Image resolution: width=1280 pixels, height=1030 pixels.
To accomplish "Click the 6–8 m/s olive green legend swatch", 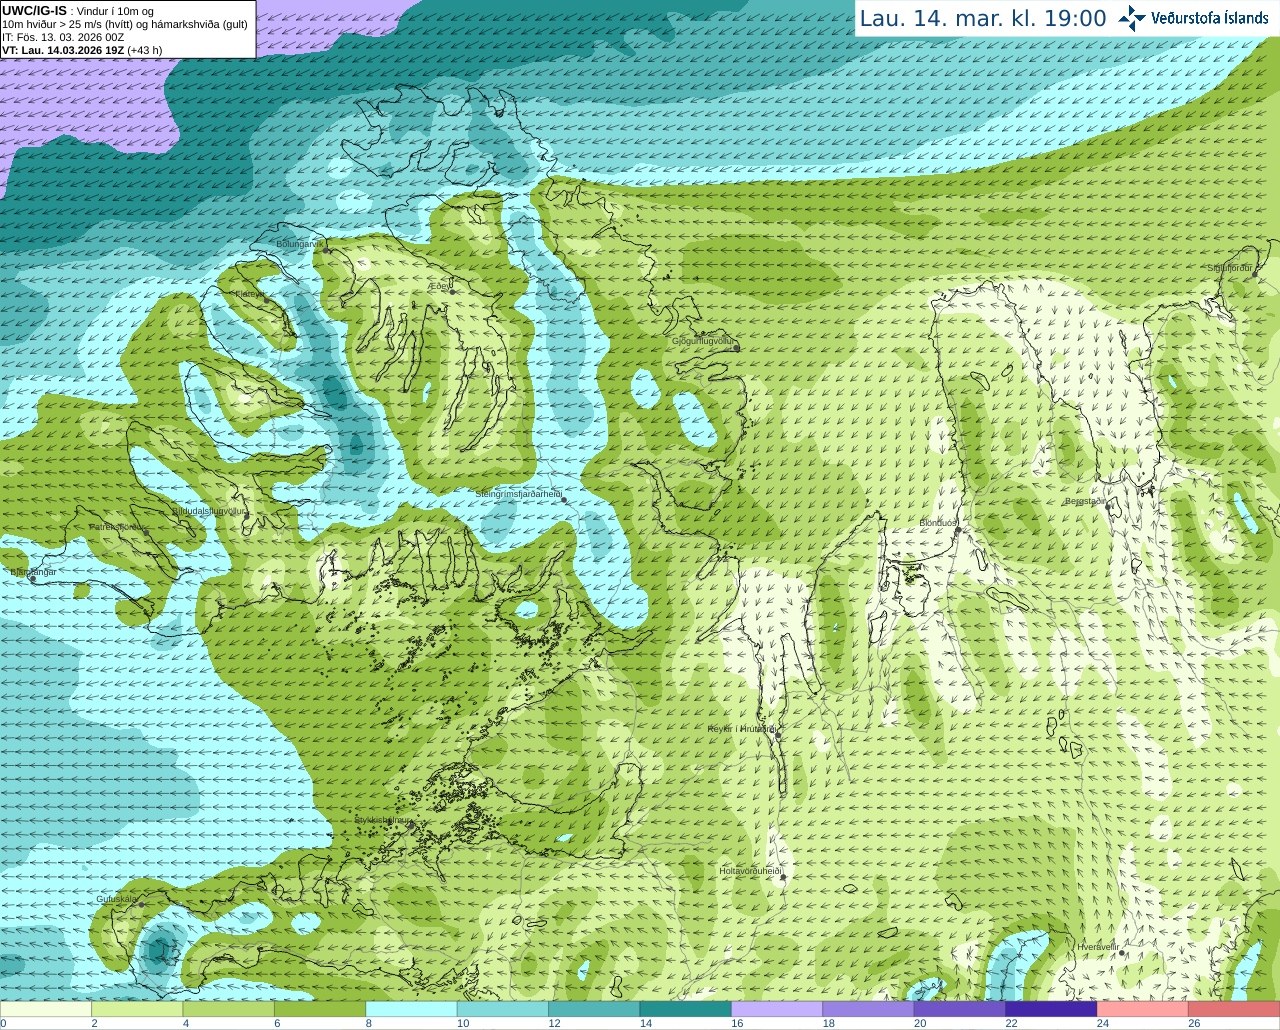I will [x=320, y=1009].
